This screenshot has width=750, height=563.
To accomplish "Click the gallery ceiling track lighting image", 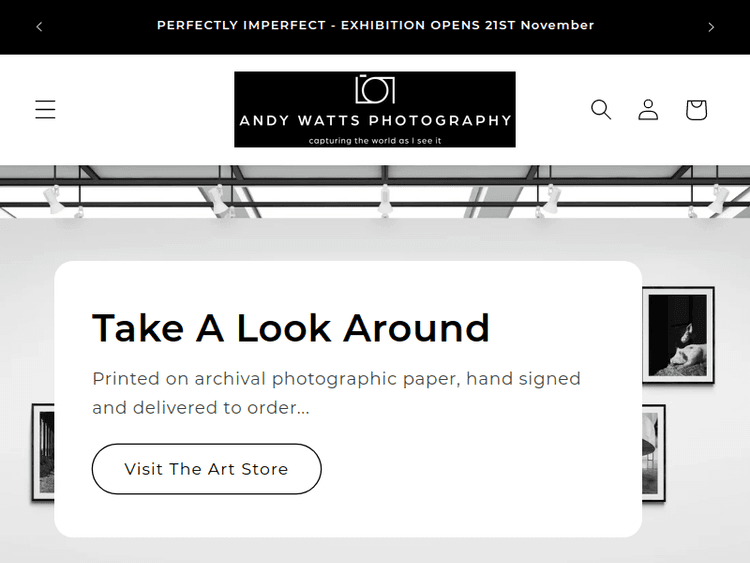I will [x=375, y=190].
